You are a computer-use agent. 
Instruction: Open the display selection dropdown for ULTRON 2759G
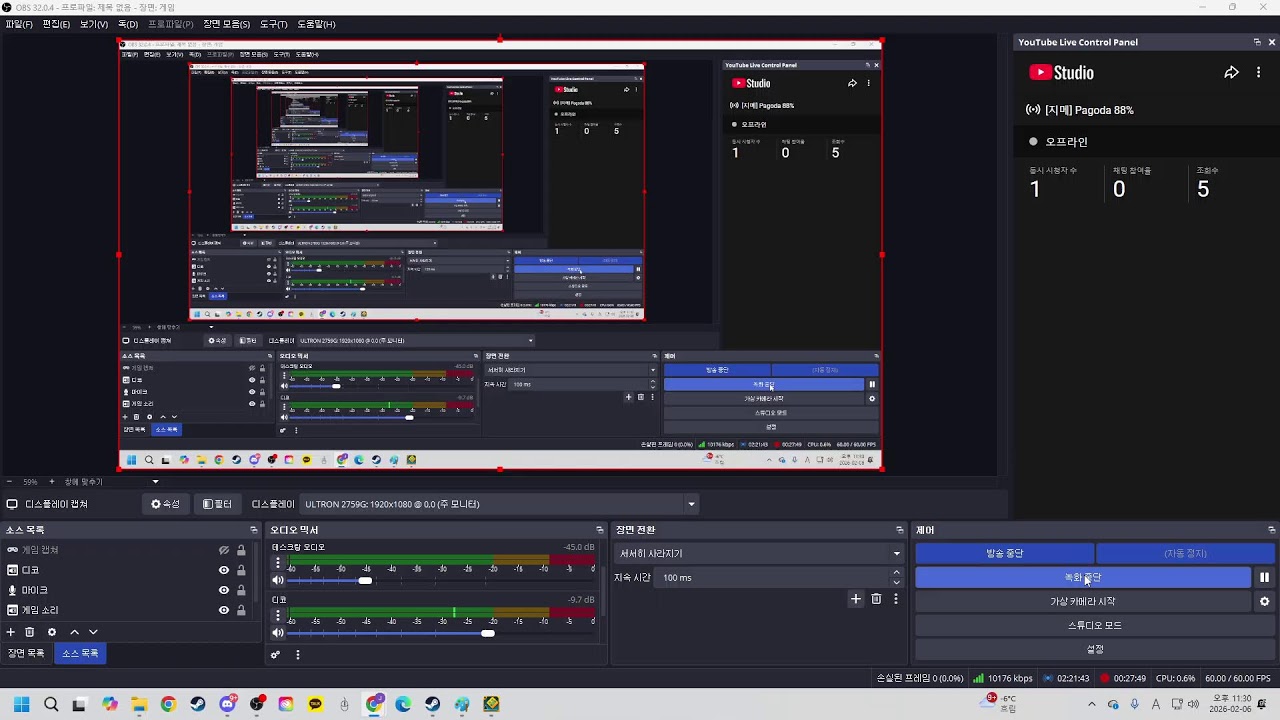tap(500, 504)
